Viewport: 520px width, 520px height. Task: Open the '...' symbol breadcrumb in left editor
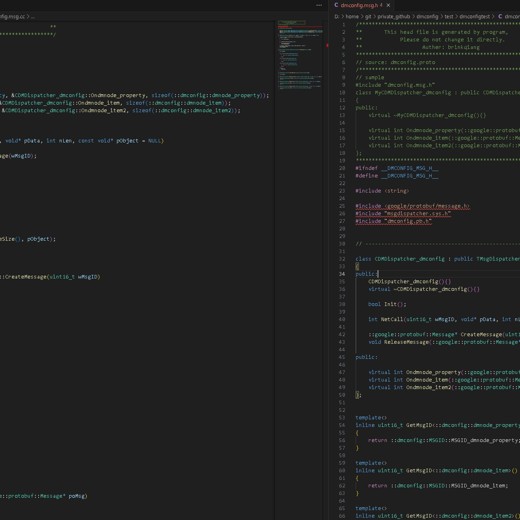coord(33,17)
